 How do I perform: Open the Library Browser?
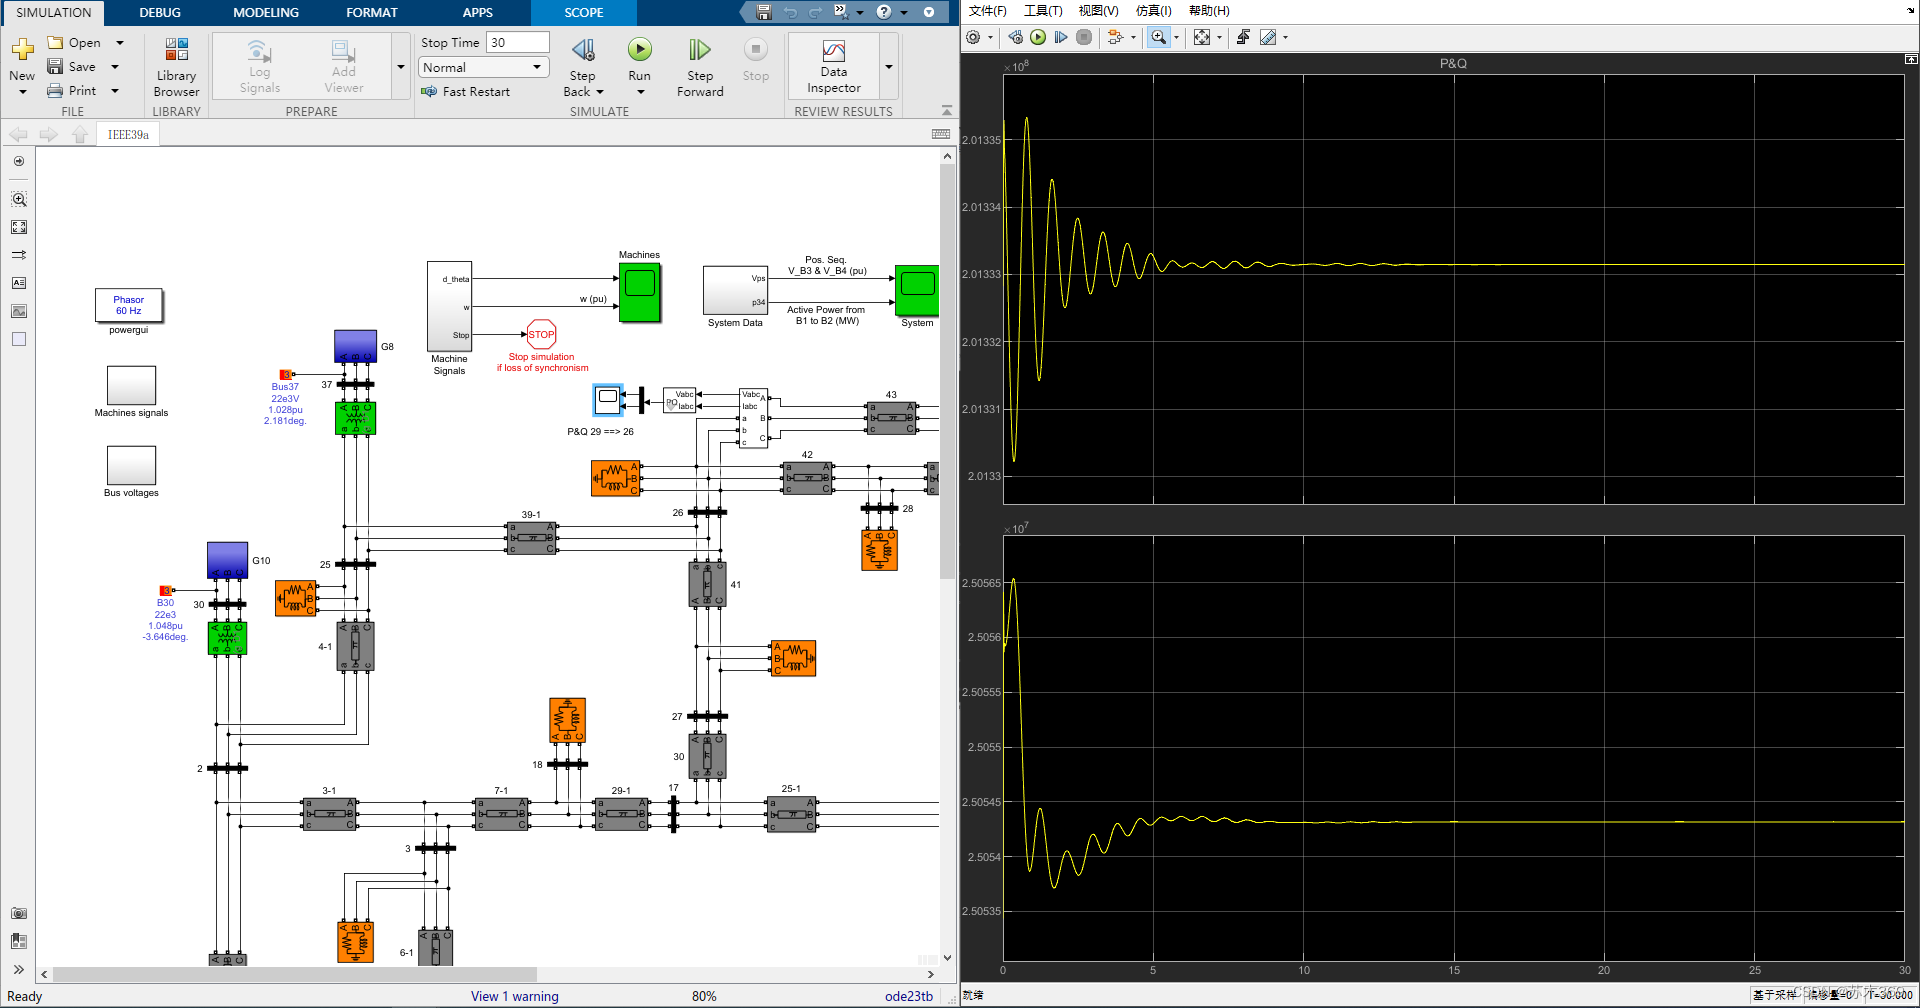point(177,67)
